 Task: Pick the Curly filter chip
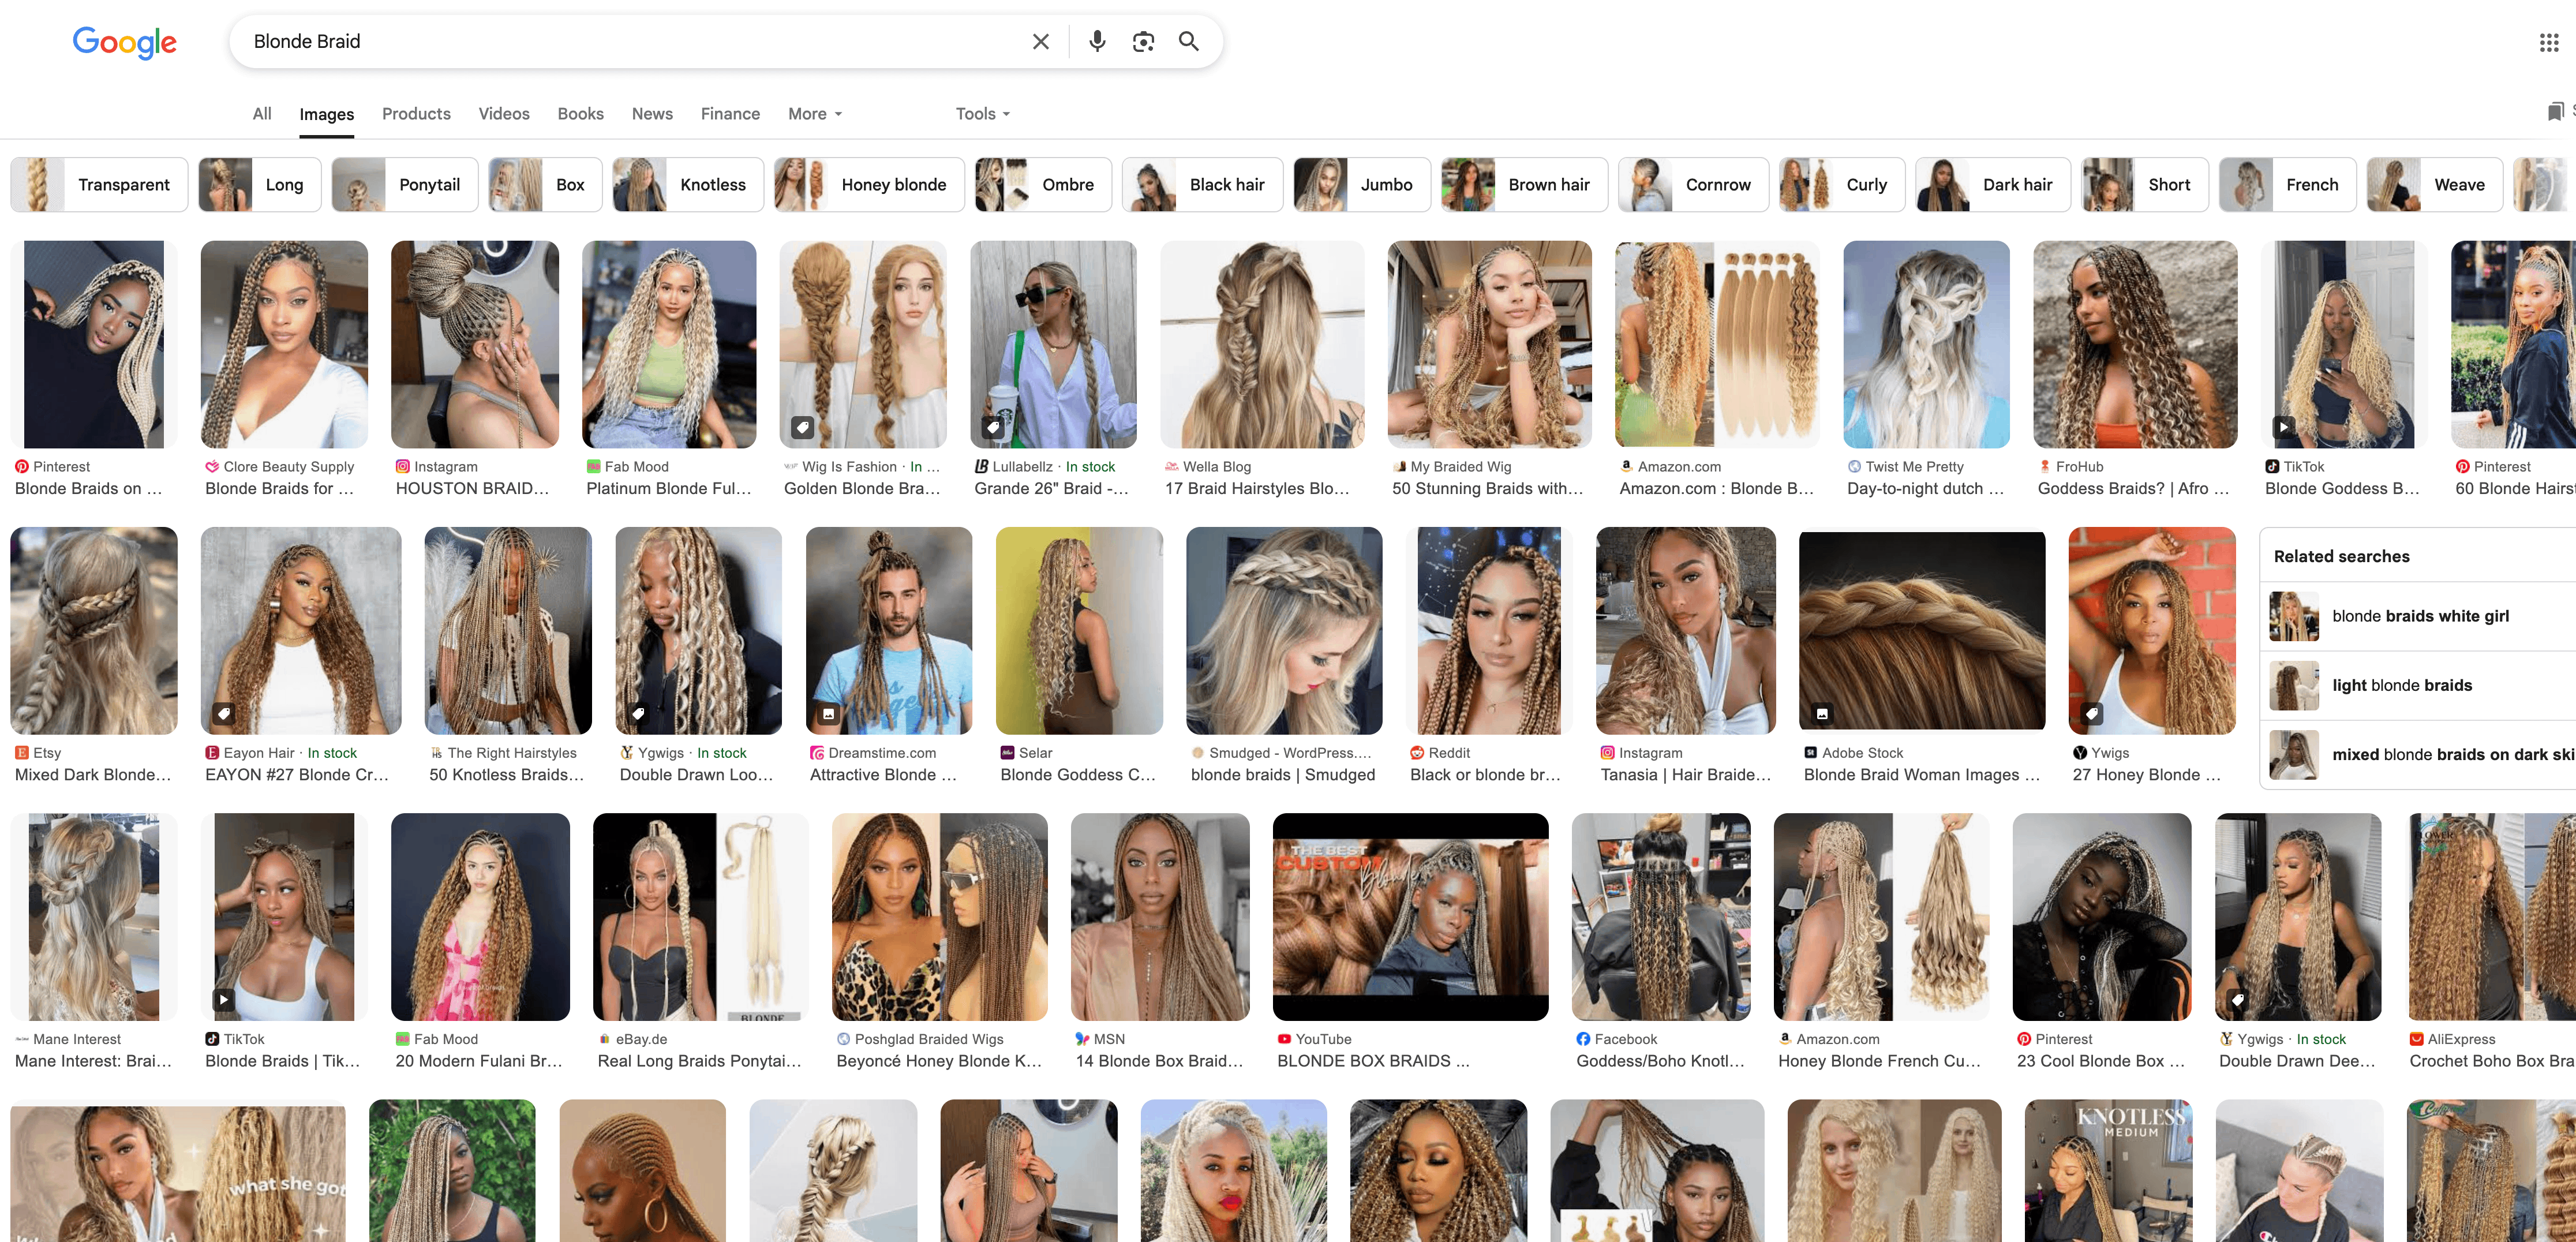[x=1842, y=185]
